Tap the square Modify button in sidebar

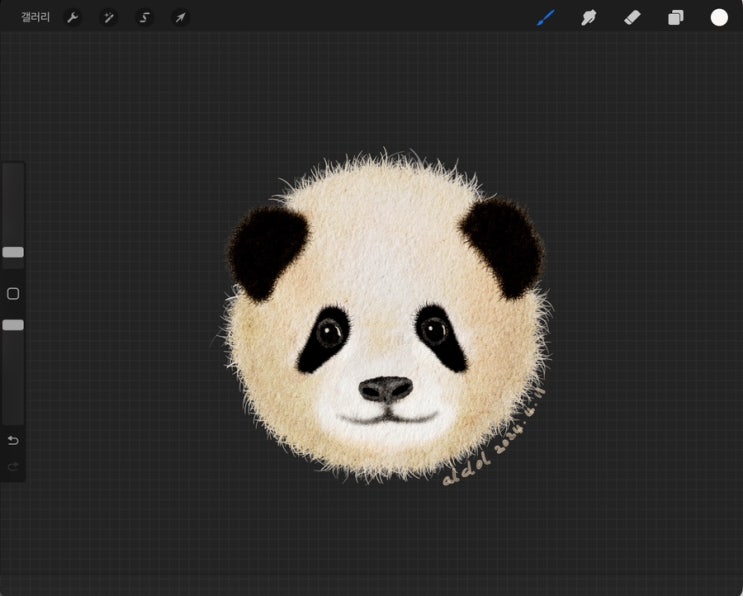[13, 294]
